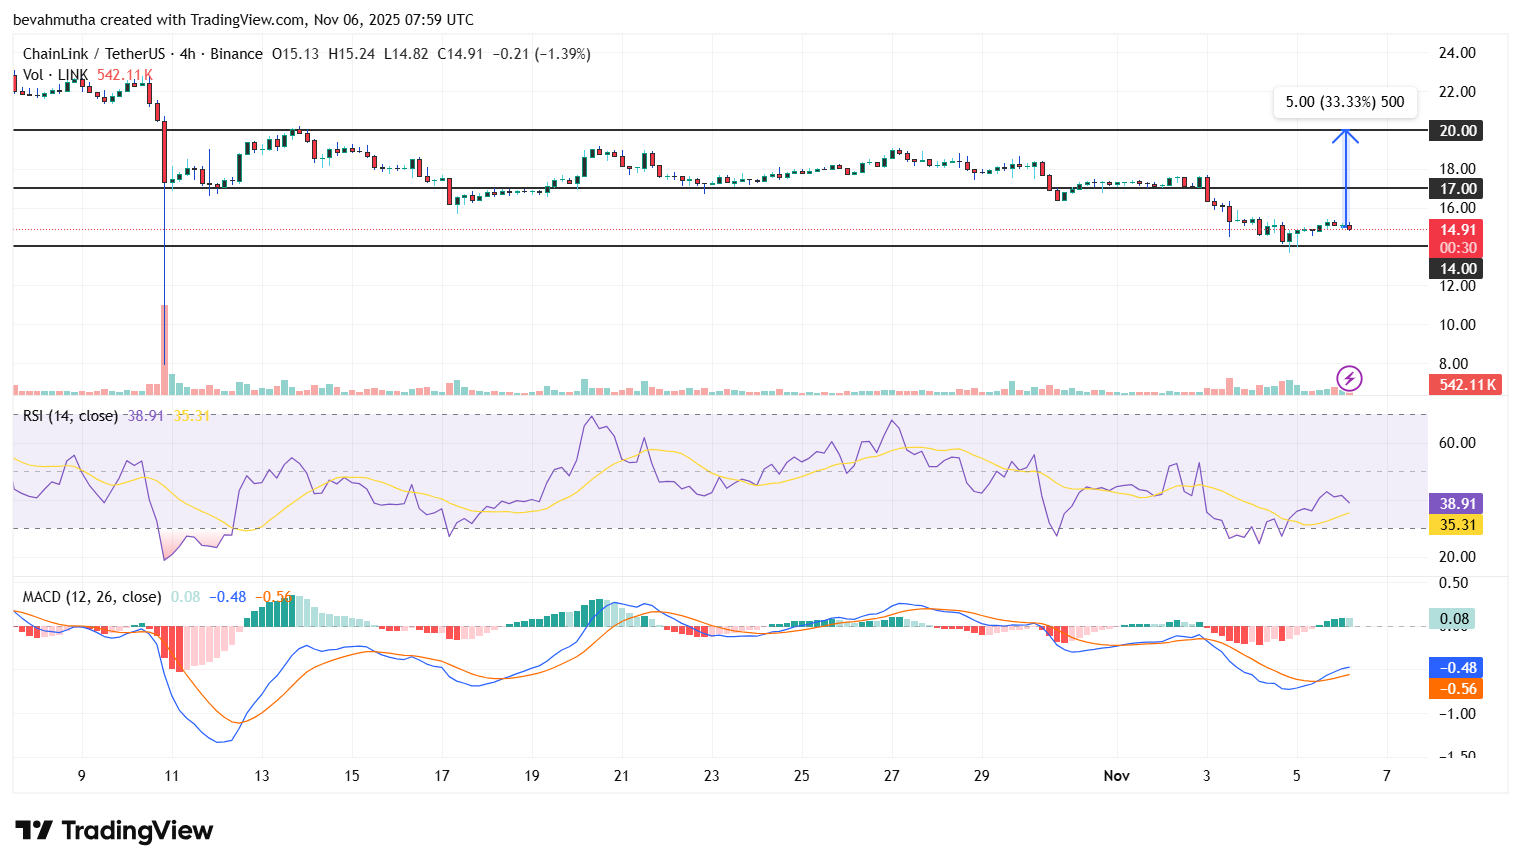The width and height of the screenshot is (1521, 868).
Task: Toggle the orange MACD signal badge -0.56
Action: point(1455,689)
